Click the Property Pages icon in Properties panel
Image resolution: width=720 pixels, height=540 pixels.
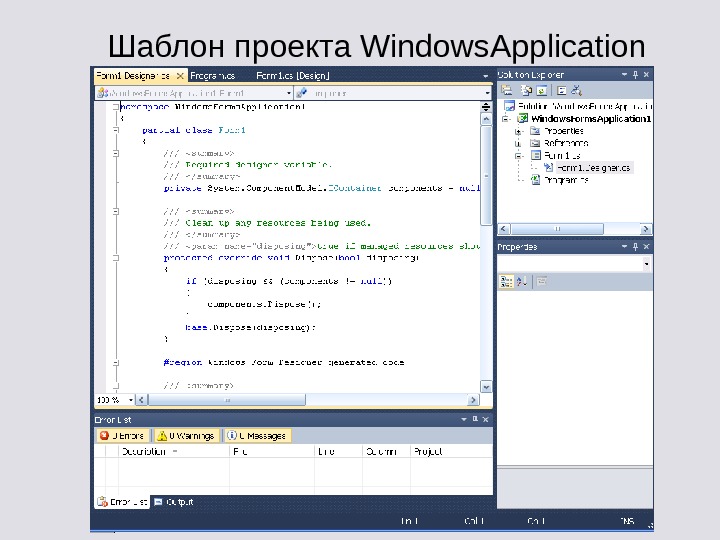(542, 281)
